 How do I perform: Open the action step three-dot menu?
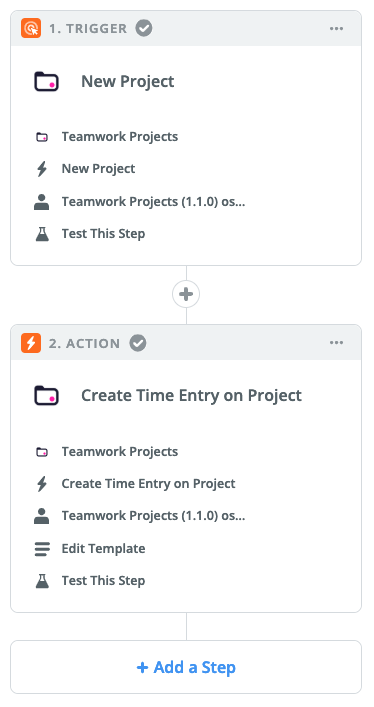pos(336,343)
